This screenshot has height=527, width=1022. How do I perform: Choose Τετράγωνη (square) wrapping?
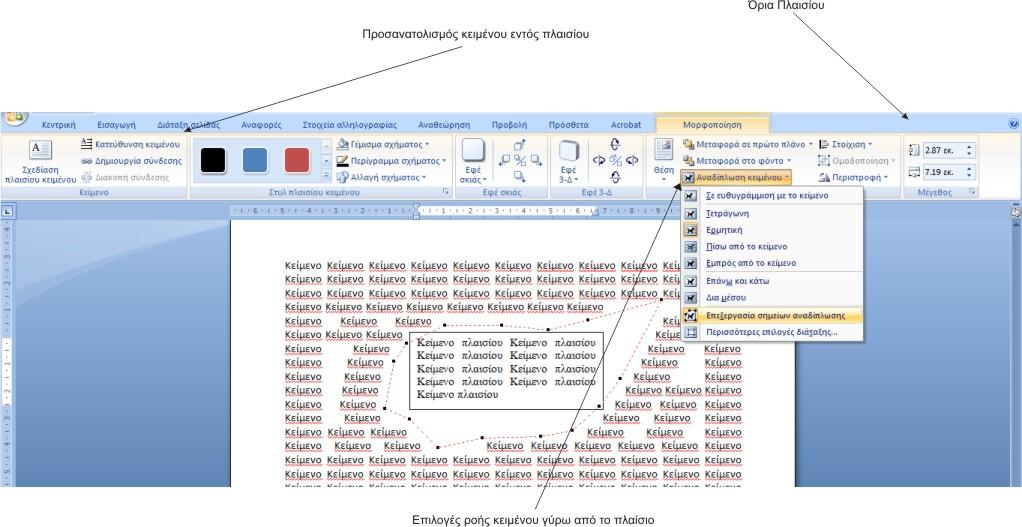[772, 213]
